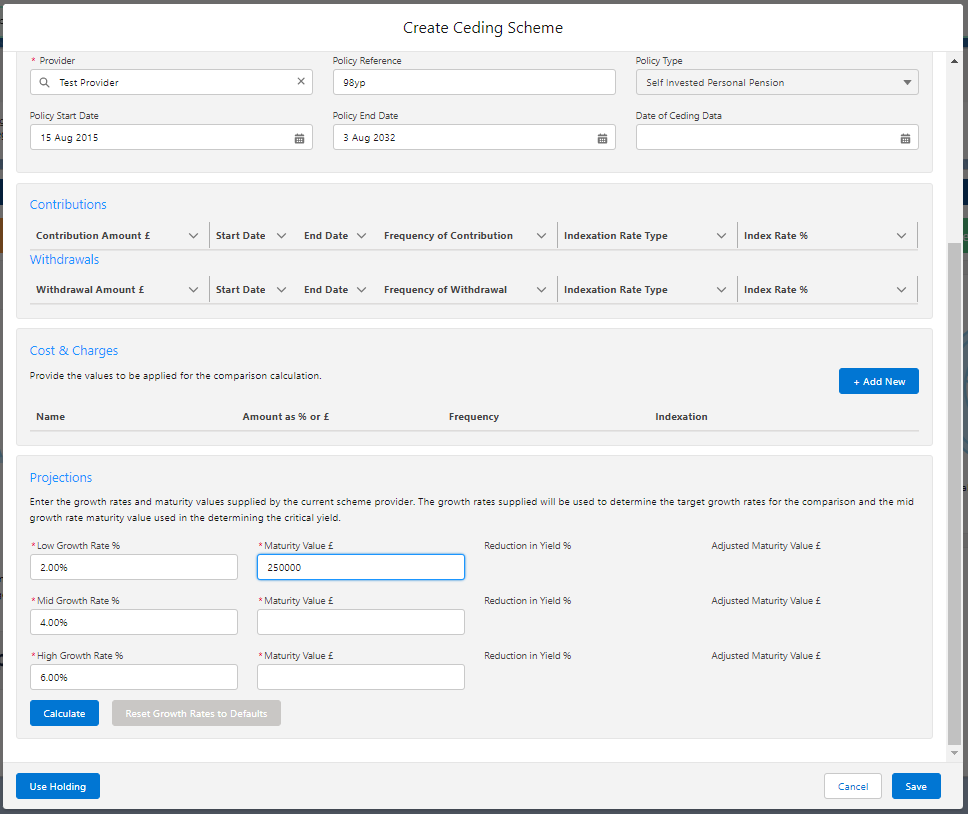Click the dialog's vertical scrollbar down arrow
The height and width of the screenshot is (814, 968).
pos(954,752)
